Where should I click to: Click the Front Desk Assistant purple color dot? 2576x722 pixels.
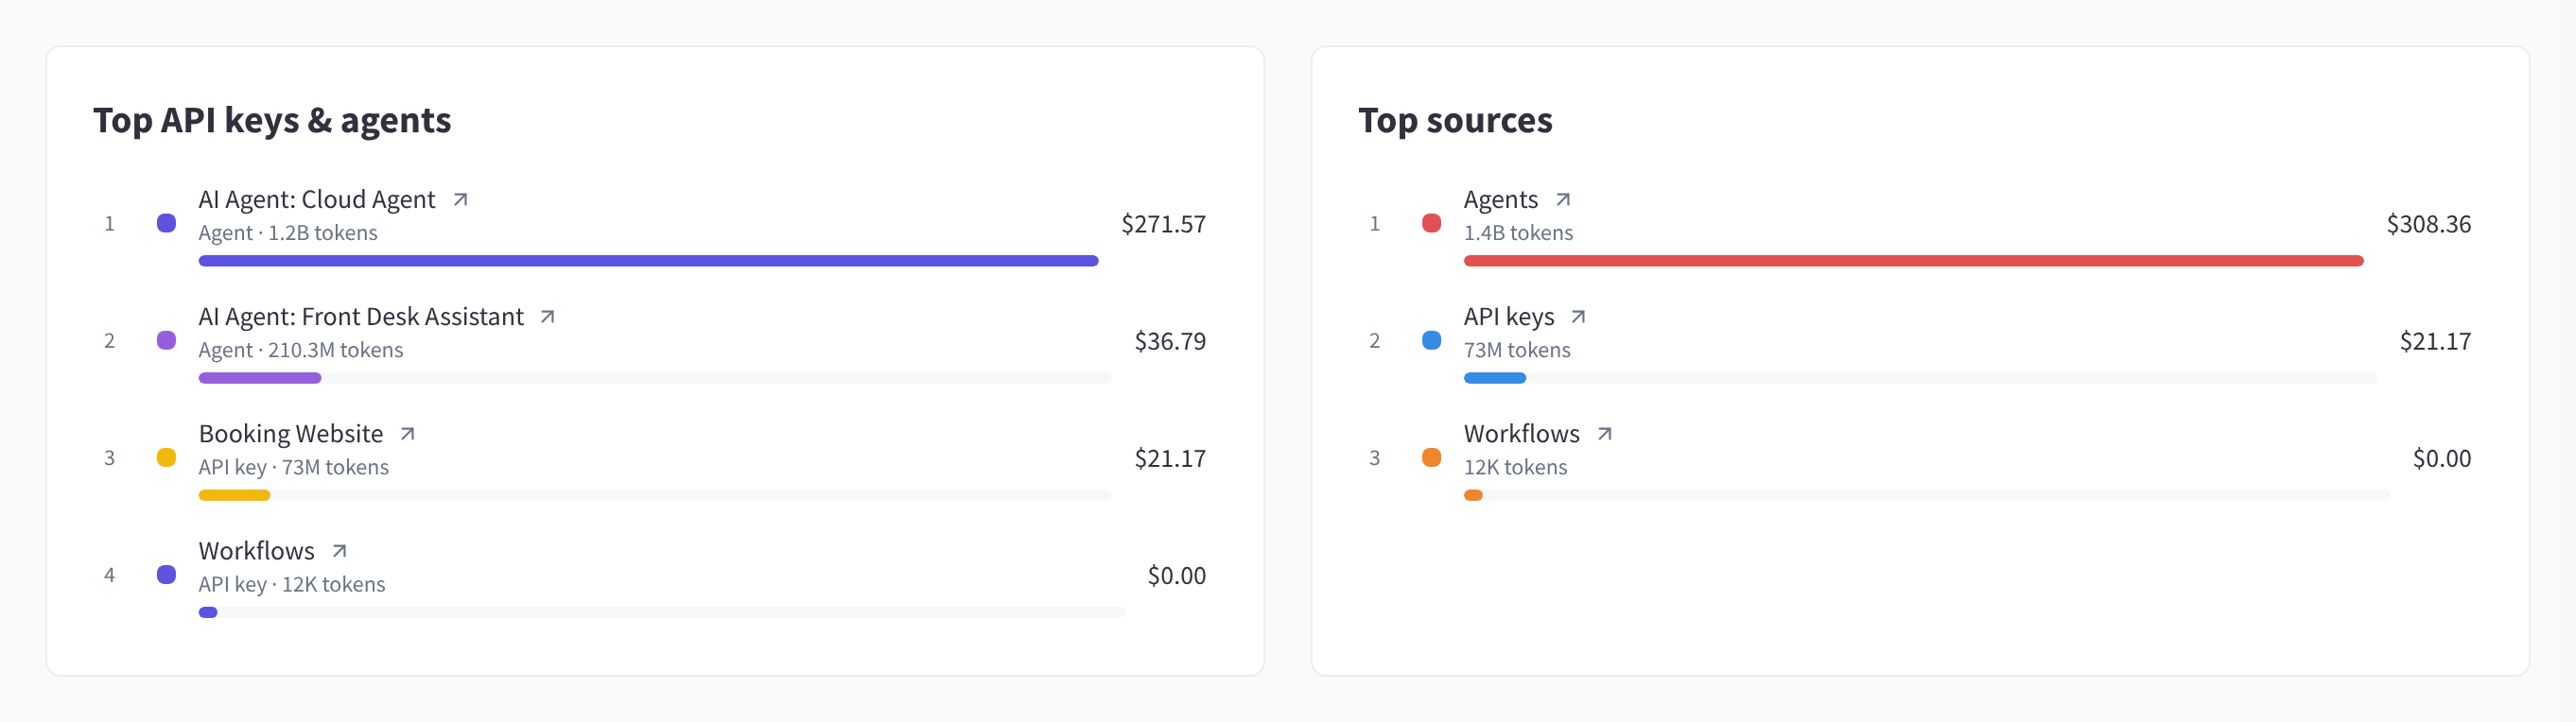167,340
